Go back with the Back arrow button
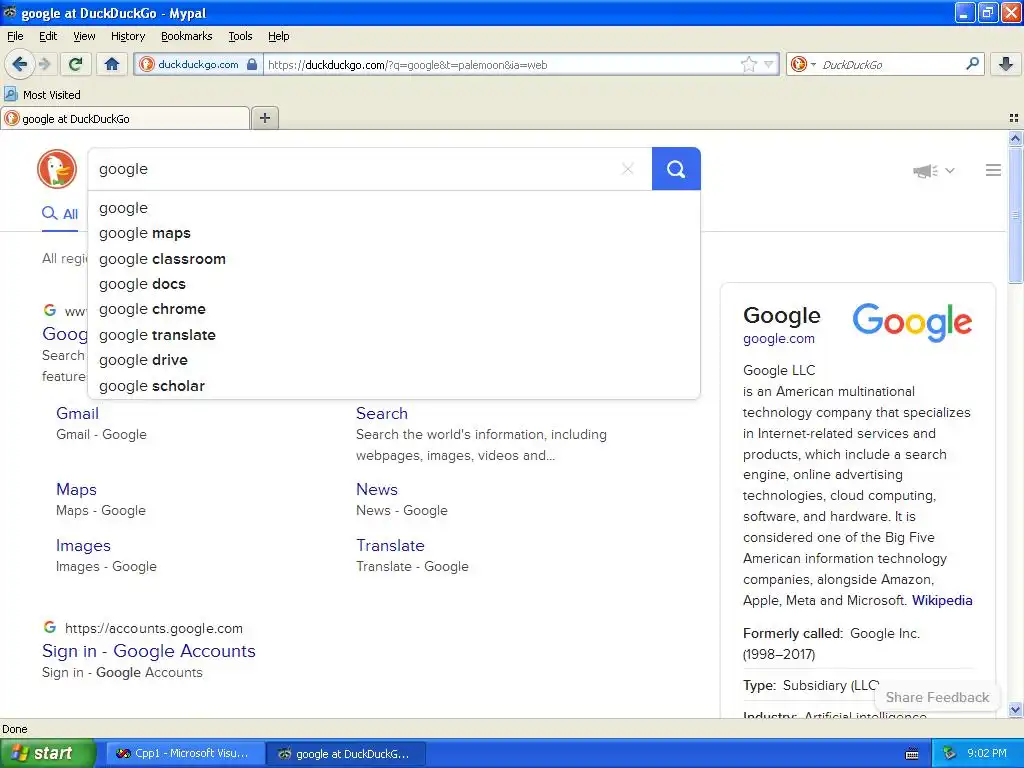1024x768 pixels. pyautogui.click(x=19, y=64)
